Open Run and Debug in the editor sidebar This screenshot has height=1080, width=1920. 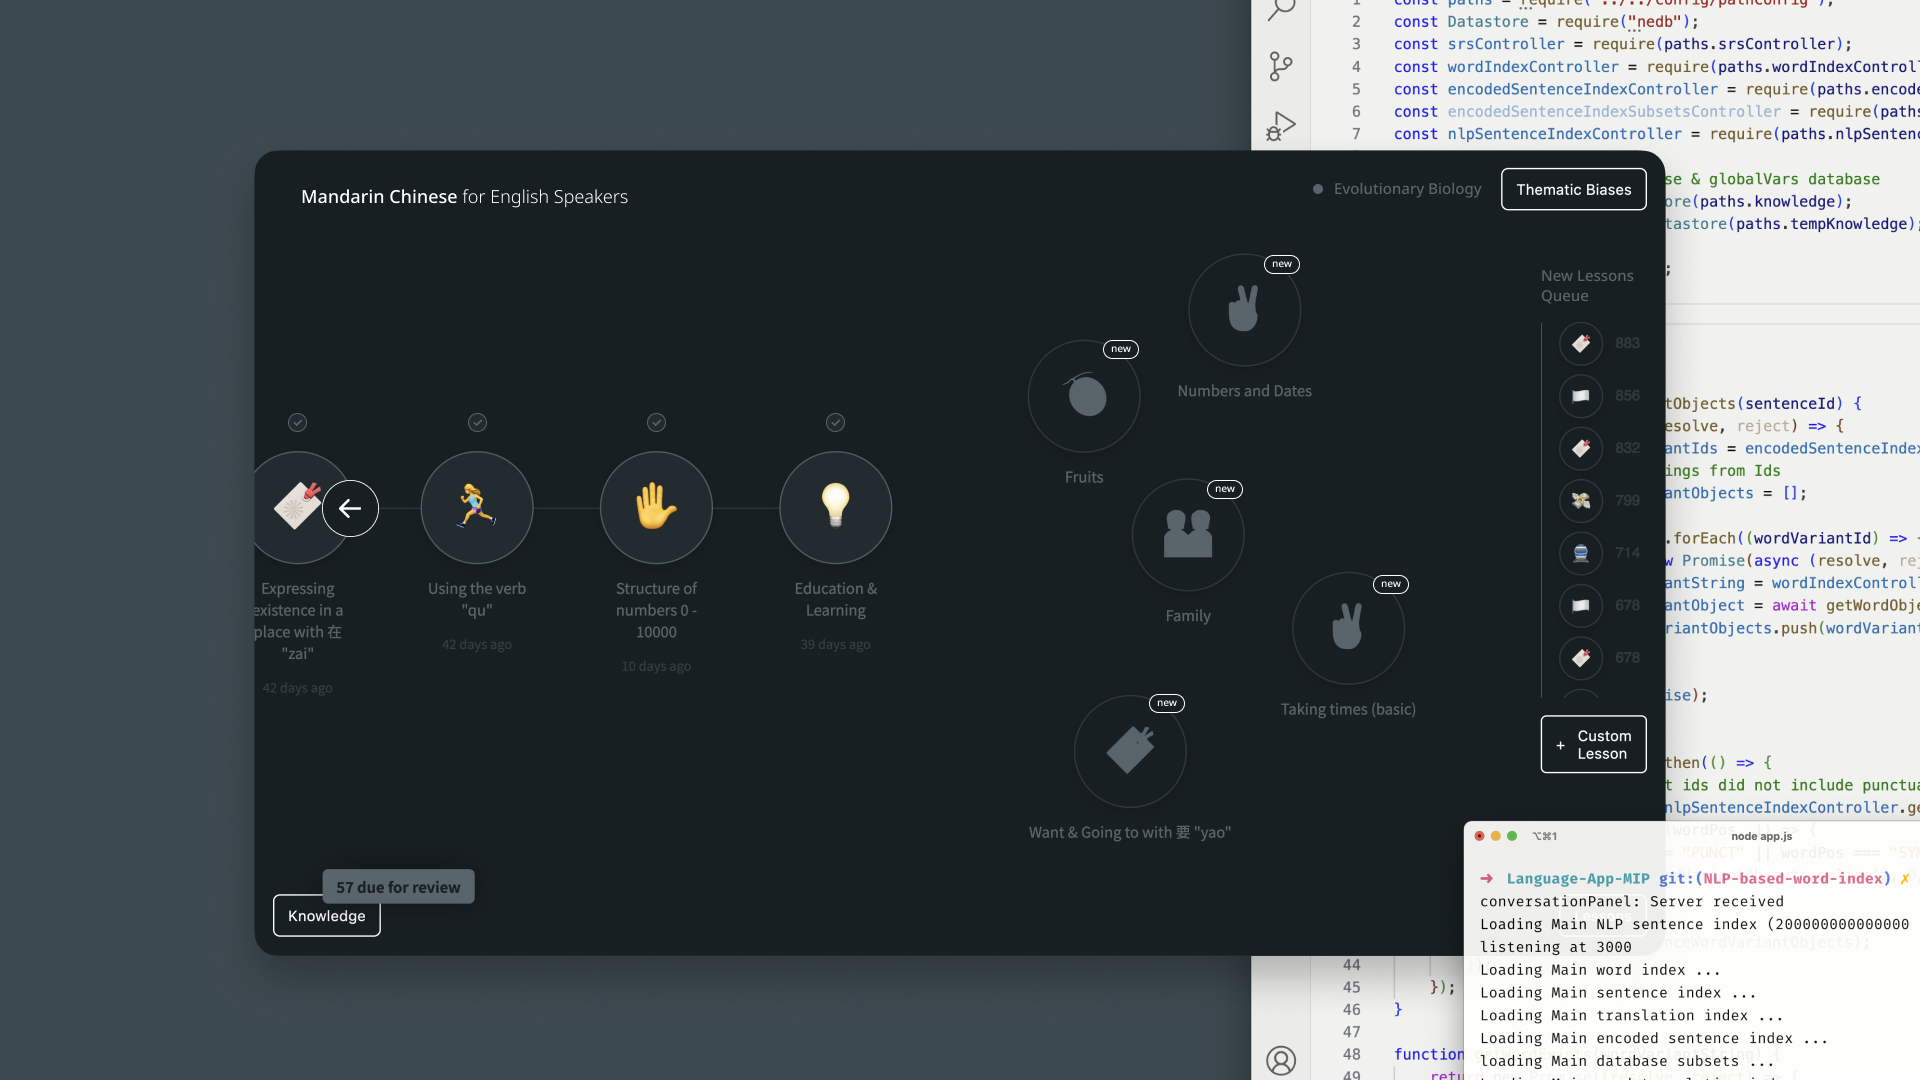coord(1280,127)
